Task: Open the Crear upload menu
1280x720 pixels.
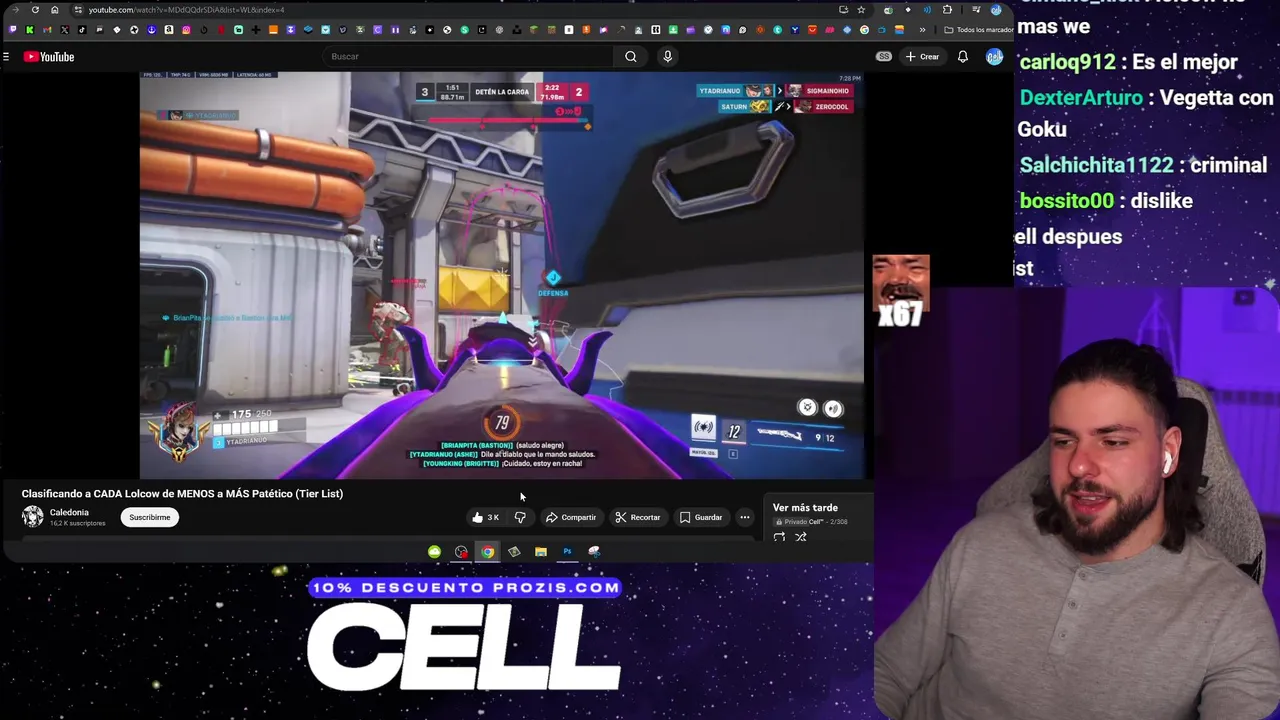Action: coord(922,57)
